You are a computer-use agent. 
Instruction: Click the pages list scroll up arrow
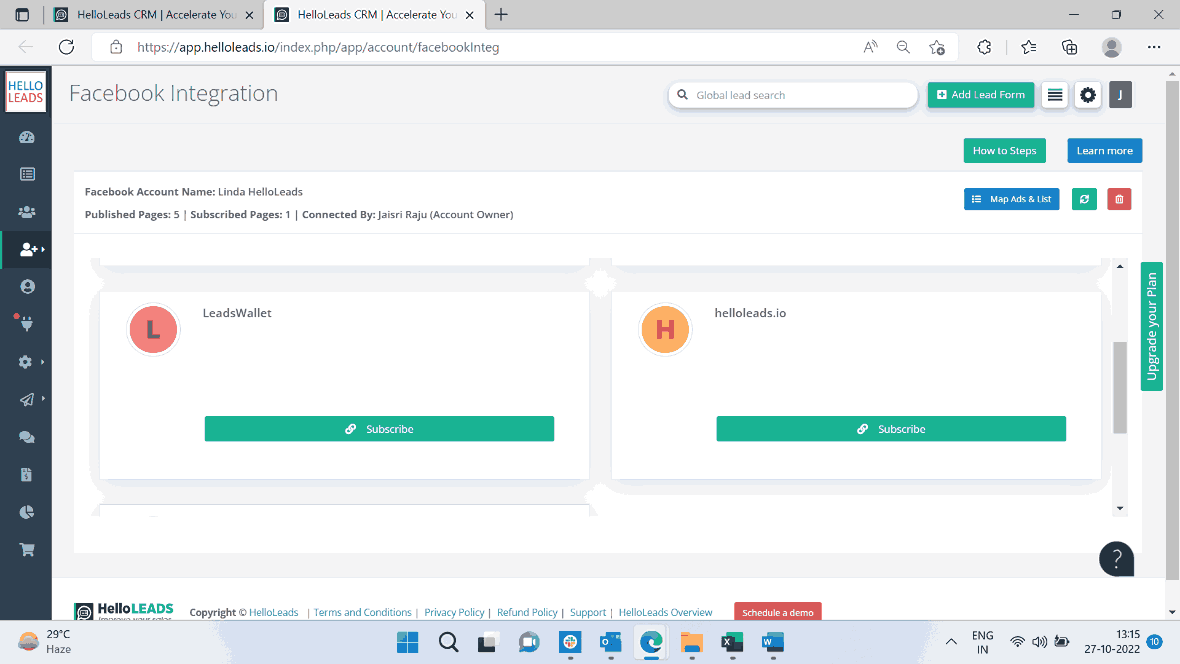[x=1120, y=267]
